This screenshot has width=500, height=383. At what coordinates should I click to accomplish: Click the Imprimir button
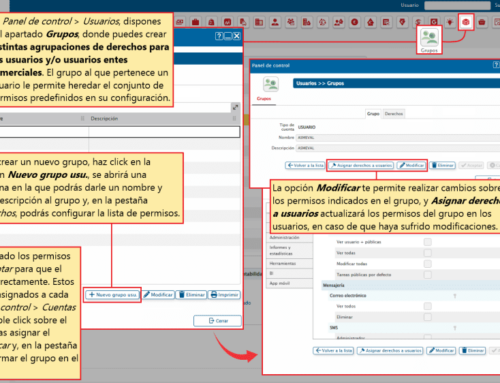tap(225, 295)
